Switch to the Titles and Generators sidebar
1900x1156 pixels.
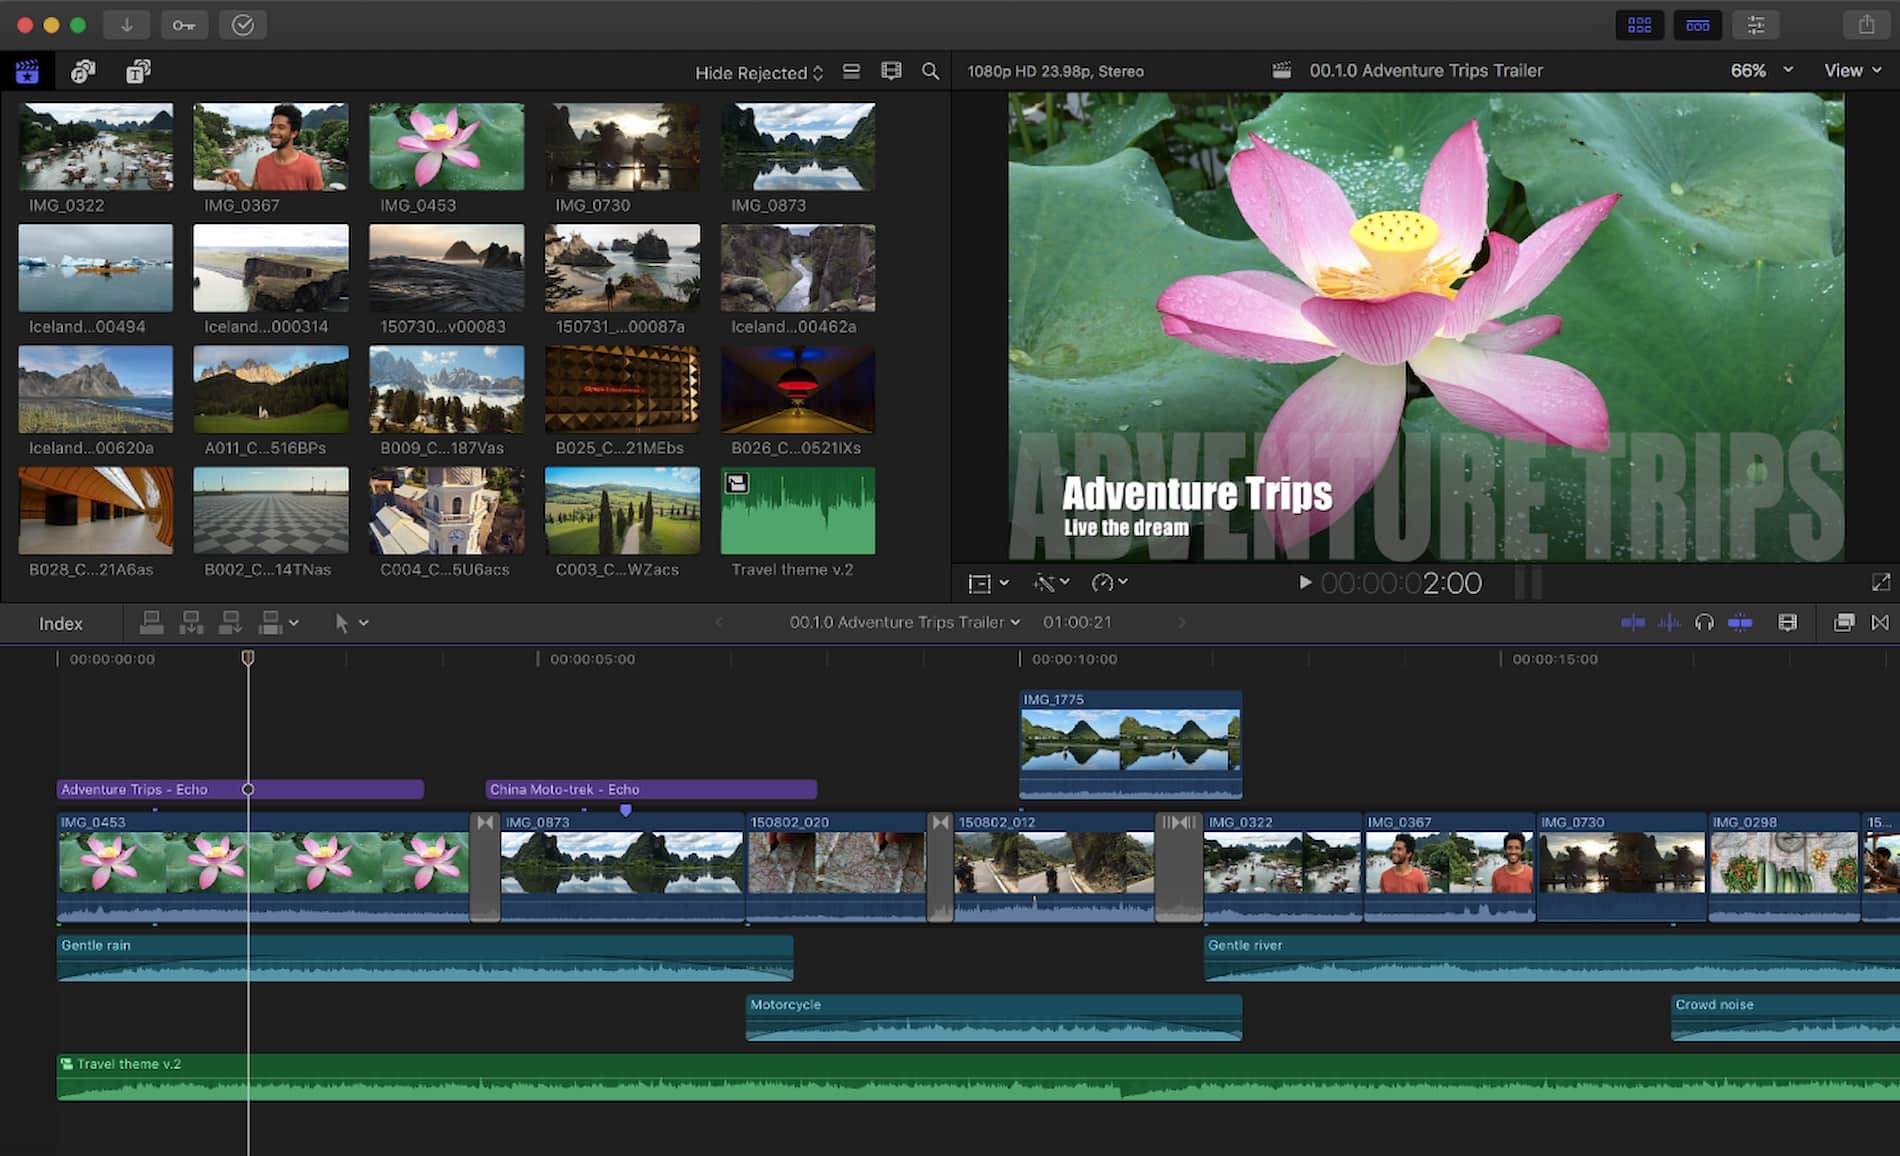click(137, 71)
